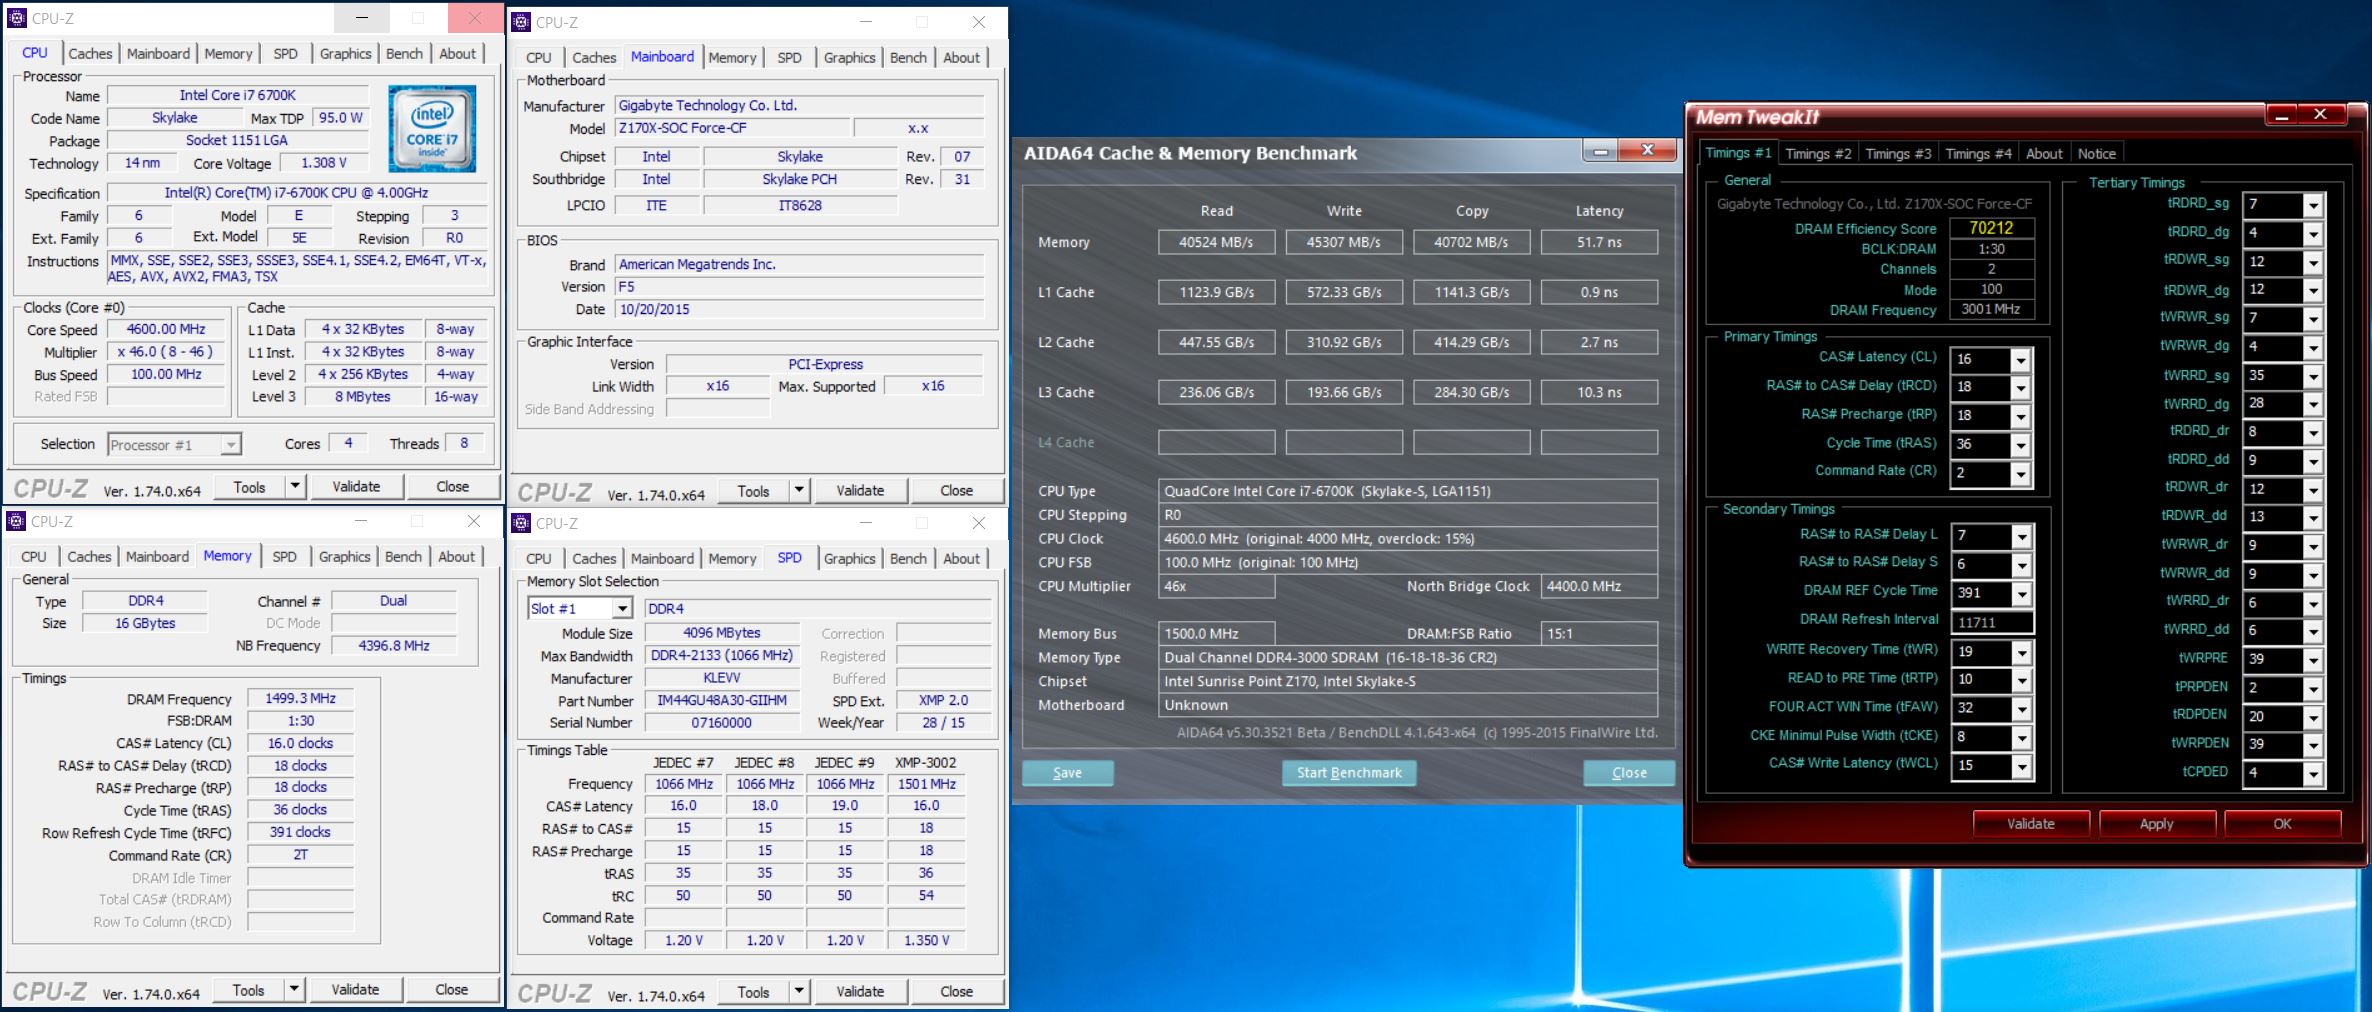Expand the CAS# Latency (CL) dropdown in Mem TweakIt

coord(2020,360)
